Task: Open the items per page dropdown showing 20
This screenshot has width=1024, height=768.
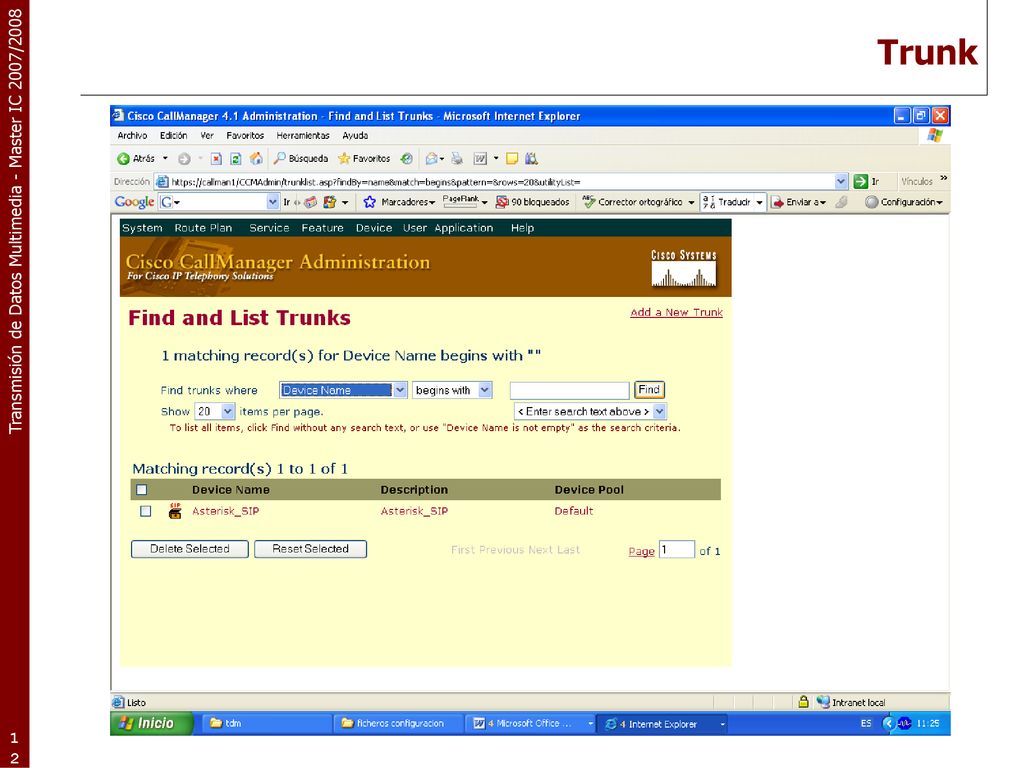Action: click(x=227, y=411)
